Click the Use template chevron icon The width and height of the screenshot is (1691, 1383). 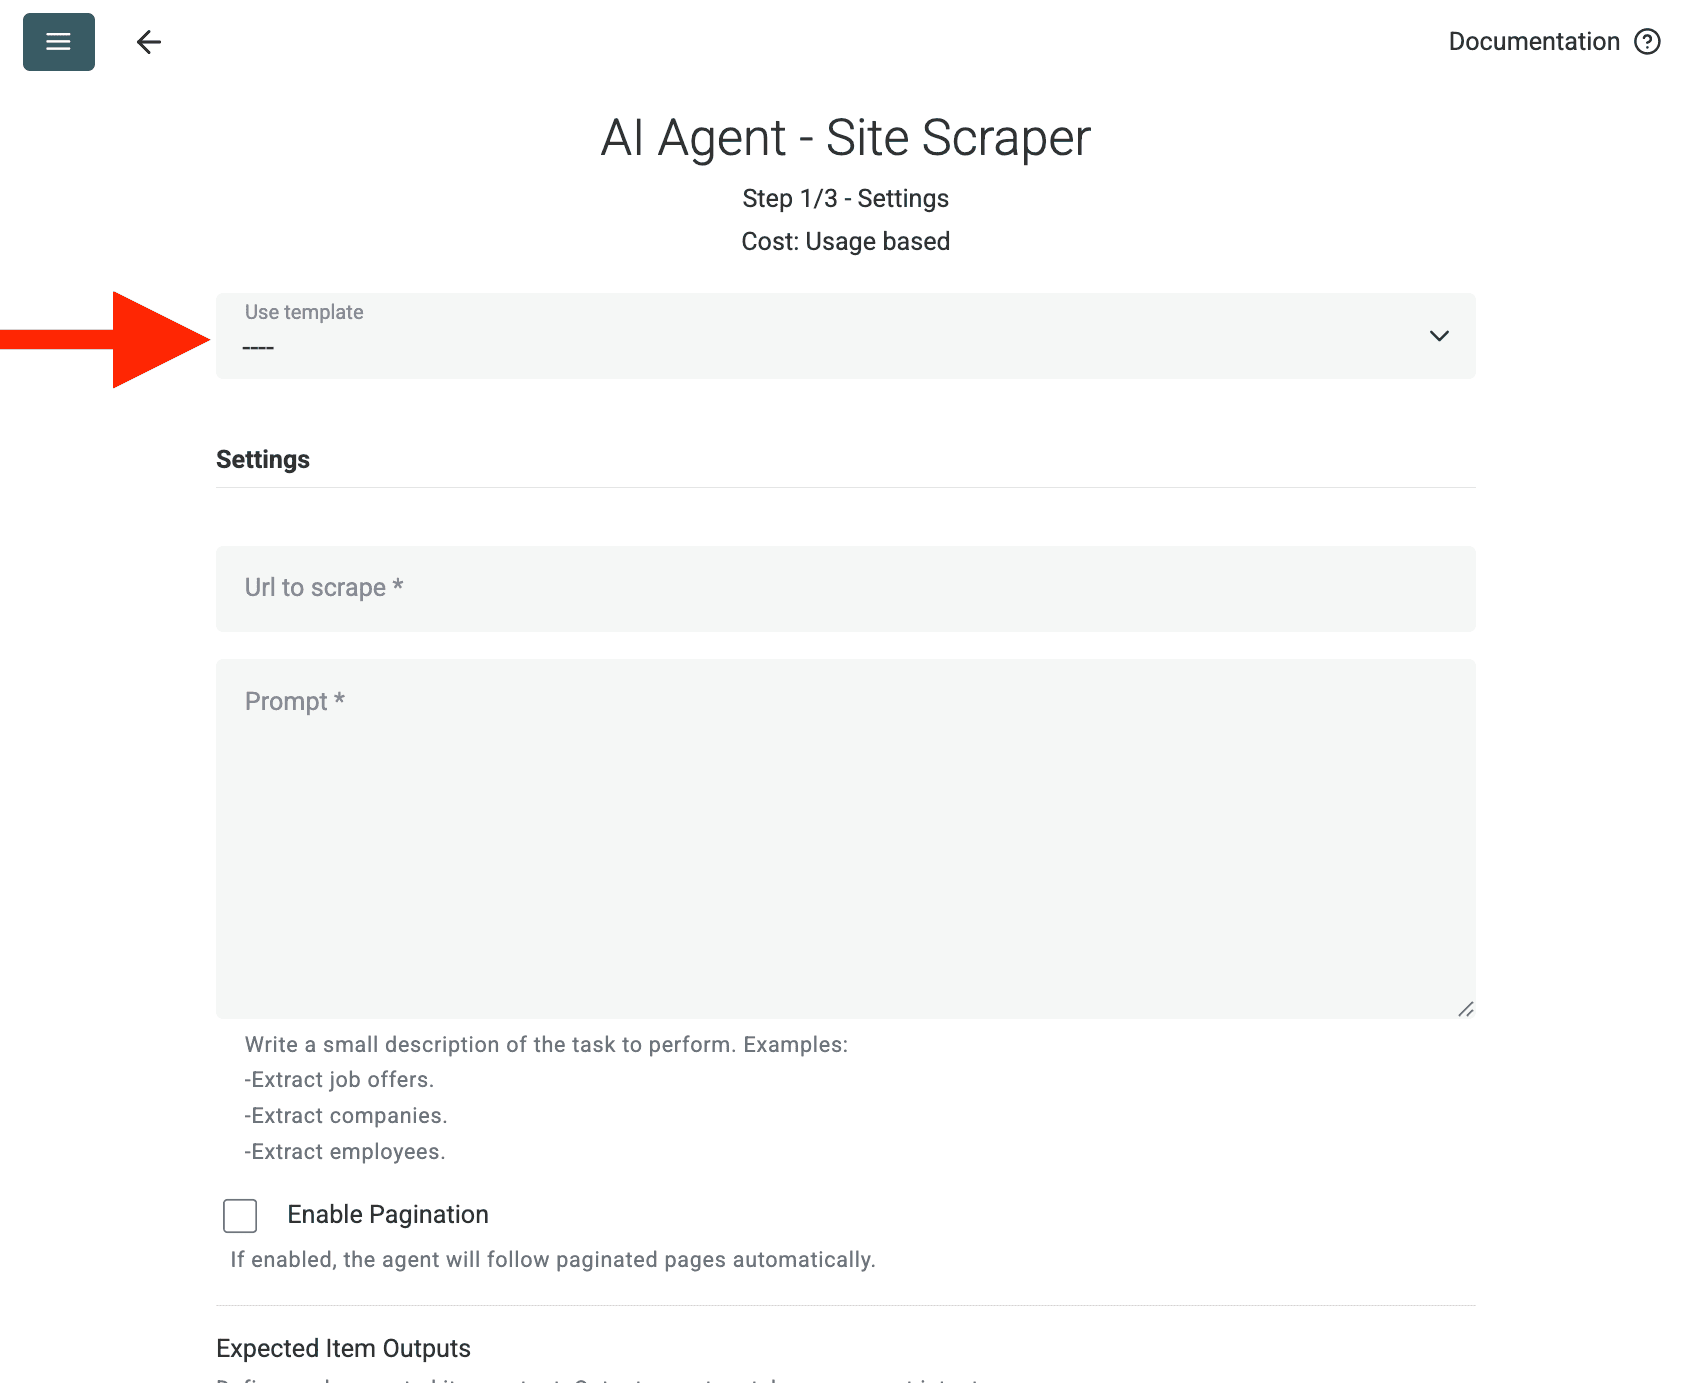pyautogui.click(x=1440, y=336)
